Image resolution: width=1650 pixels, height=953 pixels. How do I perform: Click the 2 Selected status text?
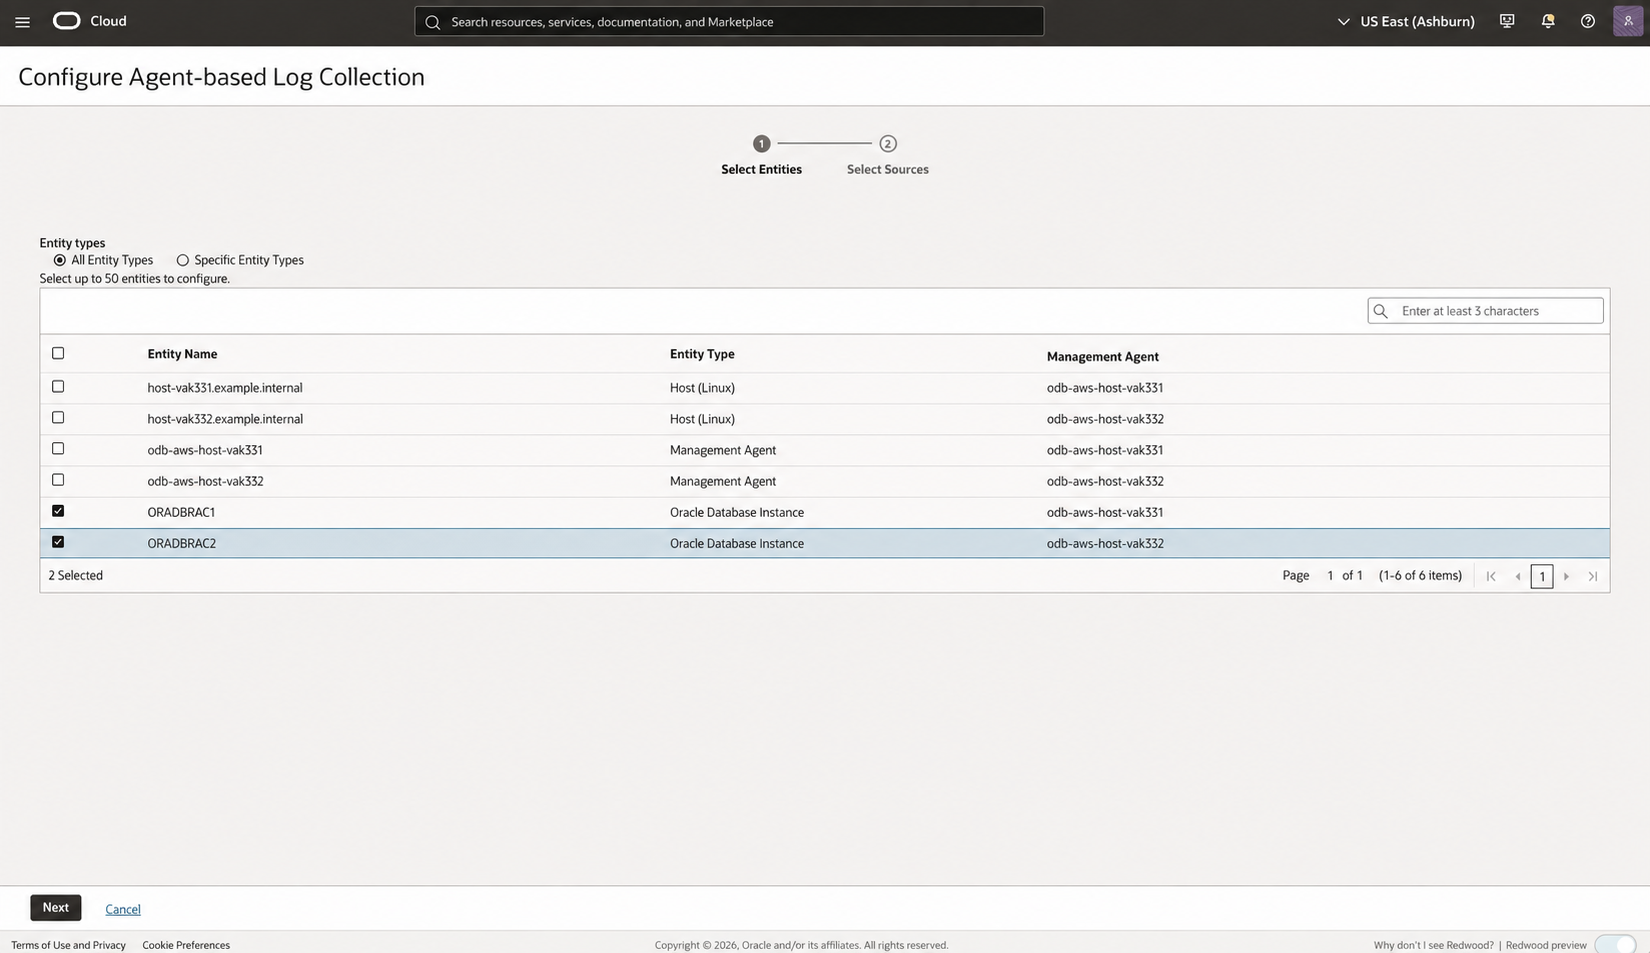click(76, 575)
